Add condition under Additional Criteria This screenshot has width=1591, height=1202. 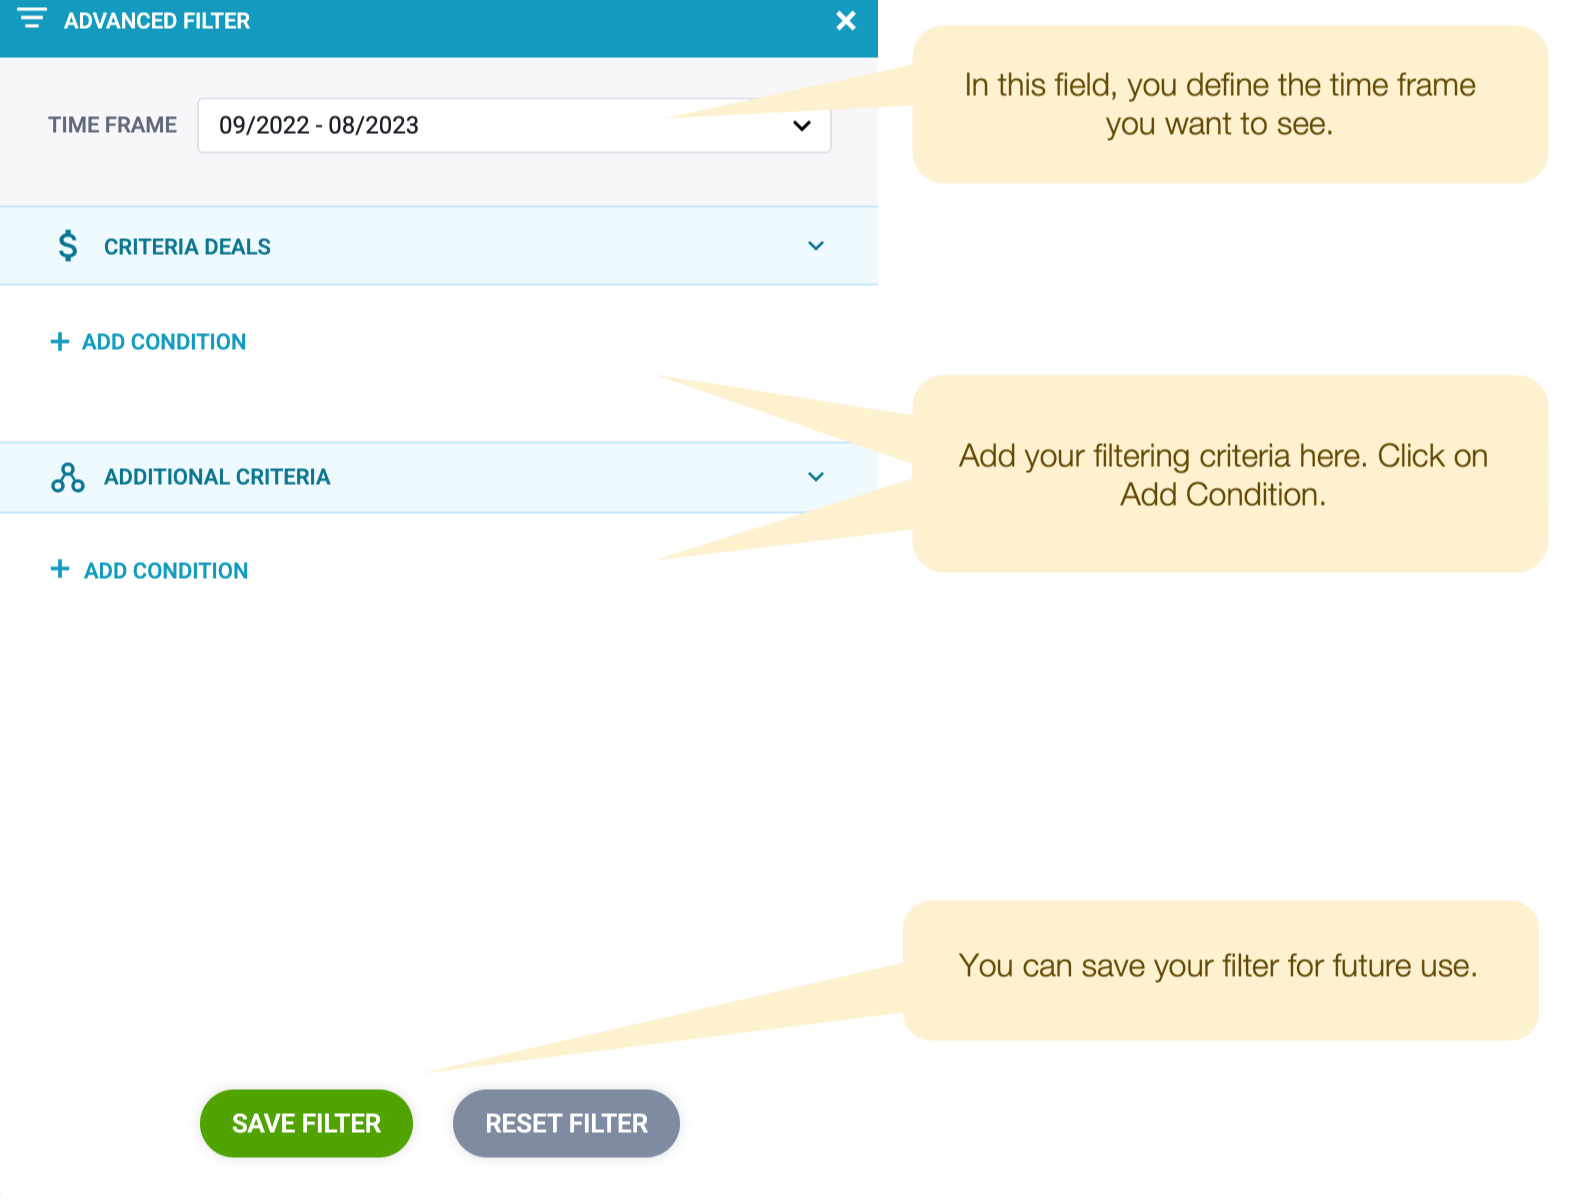[x=149, y=571]
